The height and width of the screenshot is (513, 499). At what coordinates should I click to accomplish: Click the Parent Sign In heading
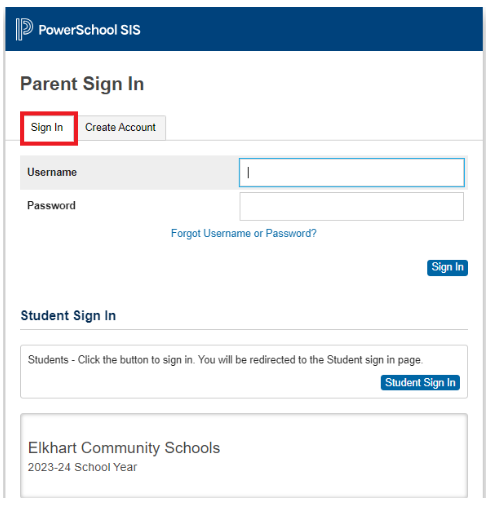(82, 84)
